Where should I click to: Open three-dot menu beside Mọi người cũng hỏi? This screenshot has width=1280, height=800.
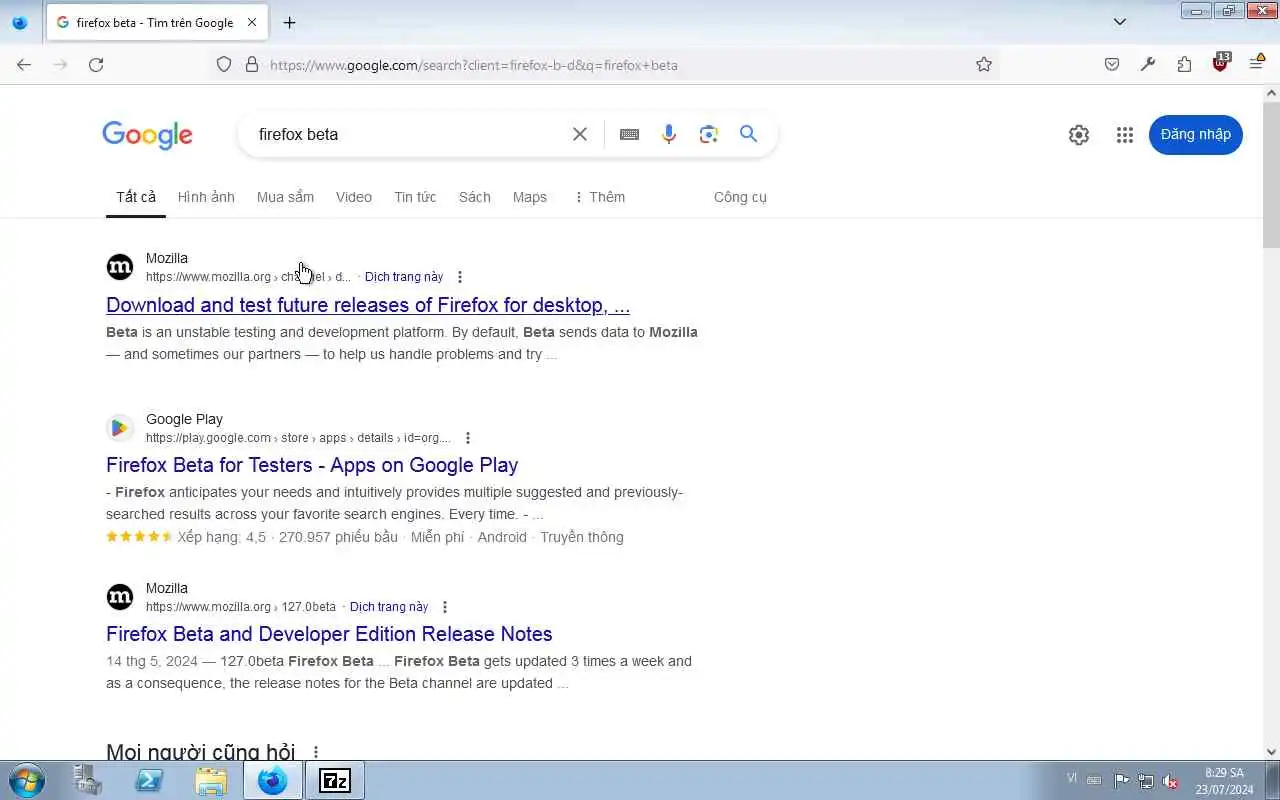click(316, 752)
